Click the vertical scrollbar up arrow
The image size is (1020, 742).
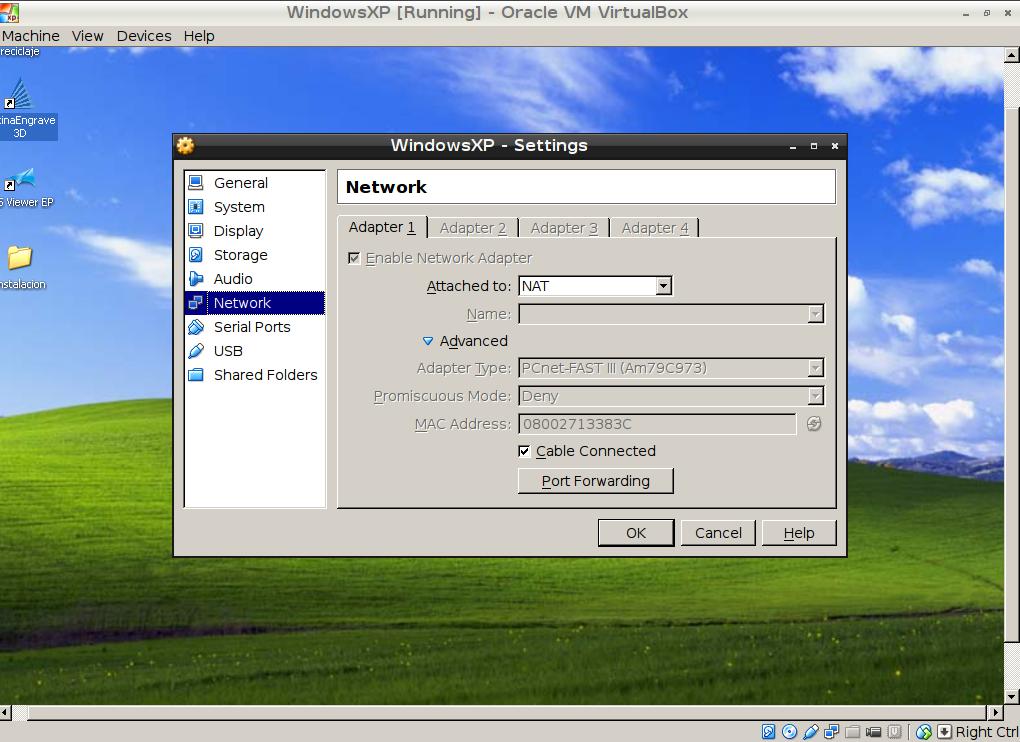click(1012, 55)
